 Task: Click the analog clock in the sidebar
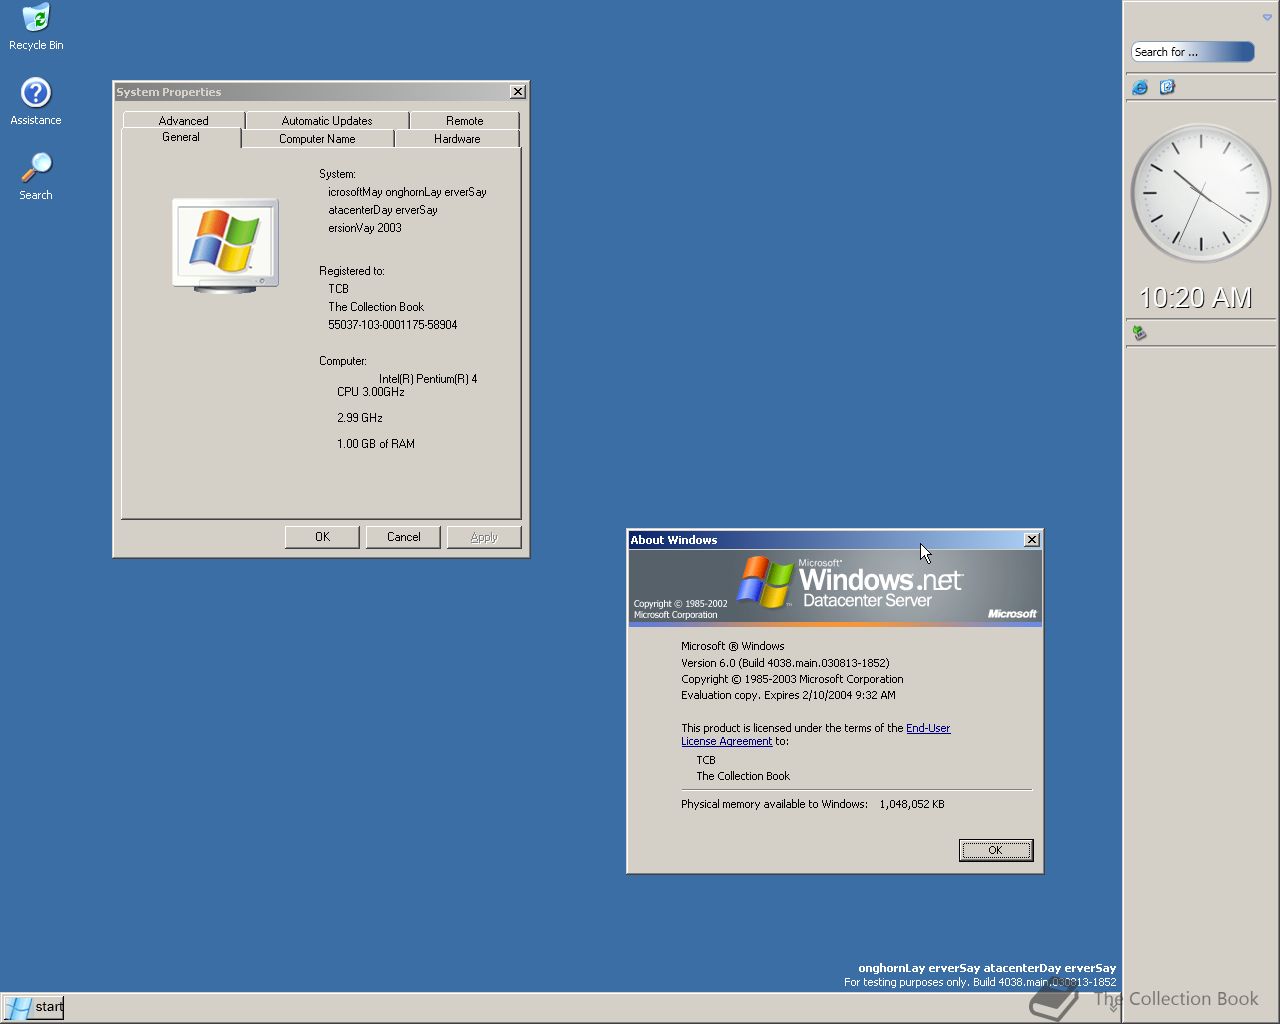pyautogui.click(x=1200, y=193)
